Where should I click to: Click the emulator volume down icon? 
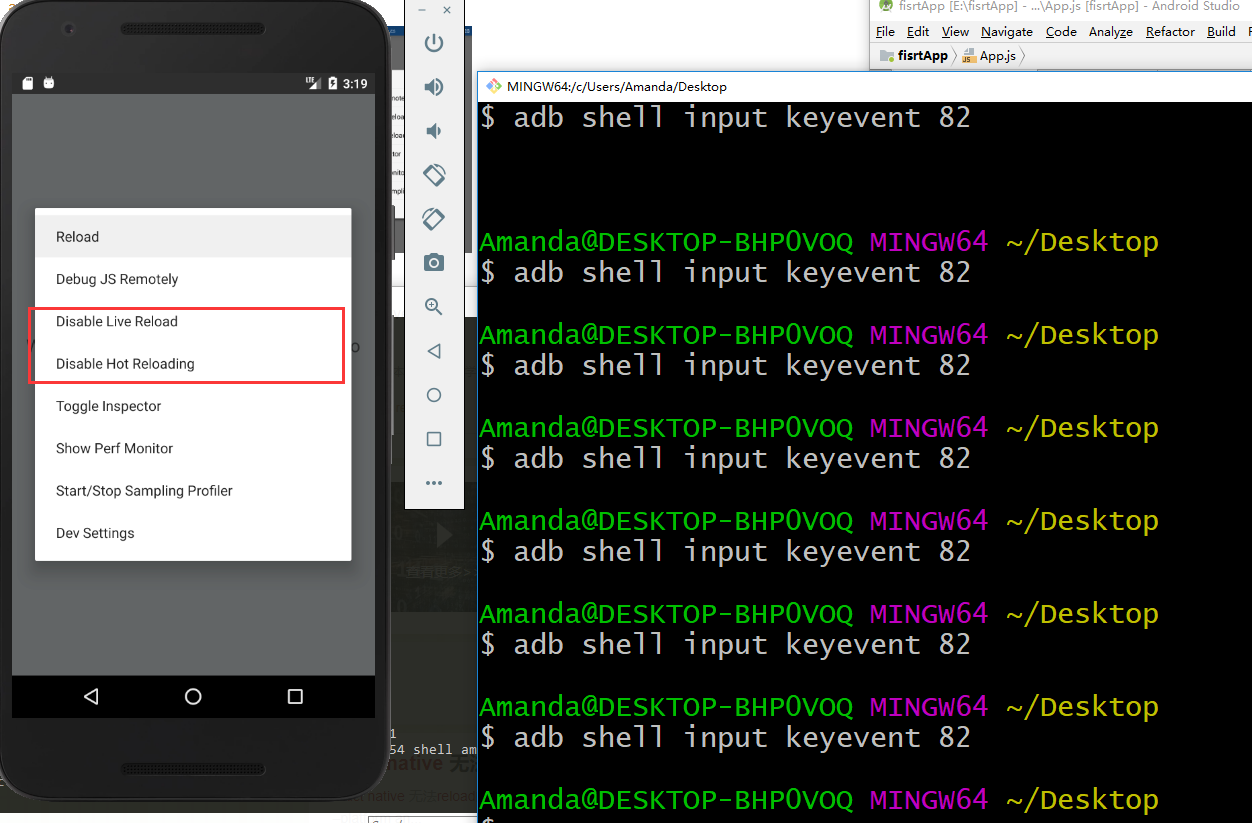pyautogui.click(x=434, y=131)
